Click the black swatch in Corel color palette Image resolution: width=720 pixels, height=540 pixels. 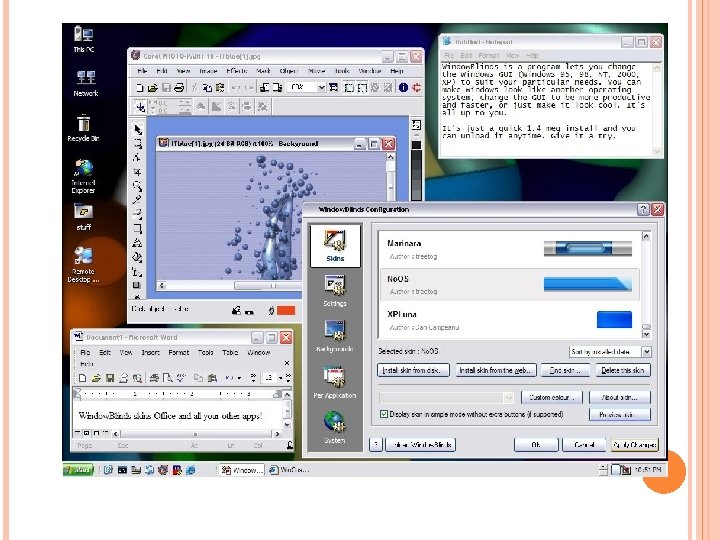click(x=416, y=145)
